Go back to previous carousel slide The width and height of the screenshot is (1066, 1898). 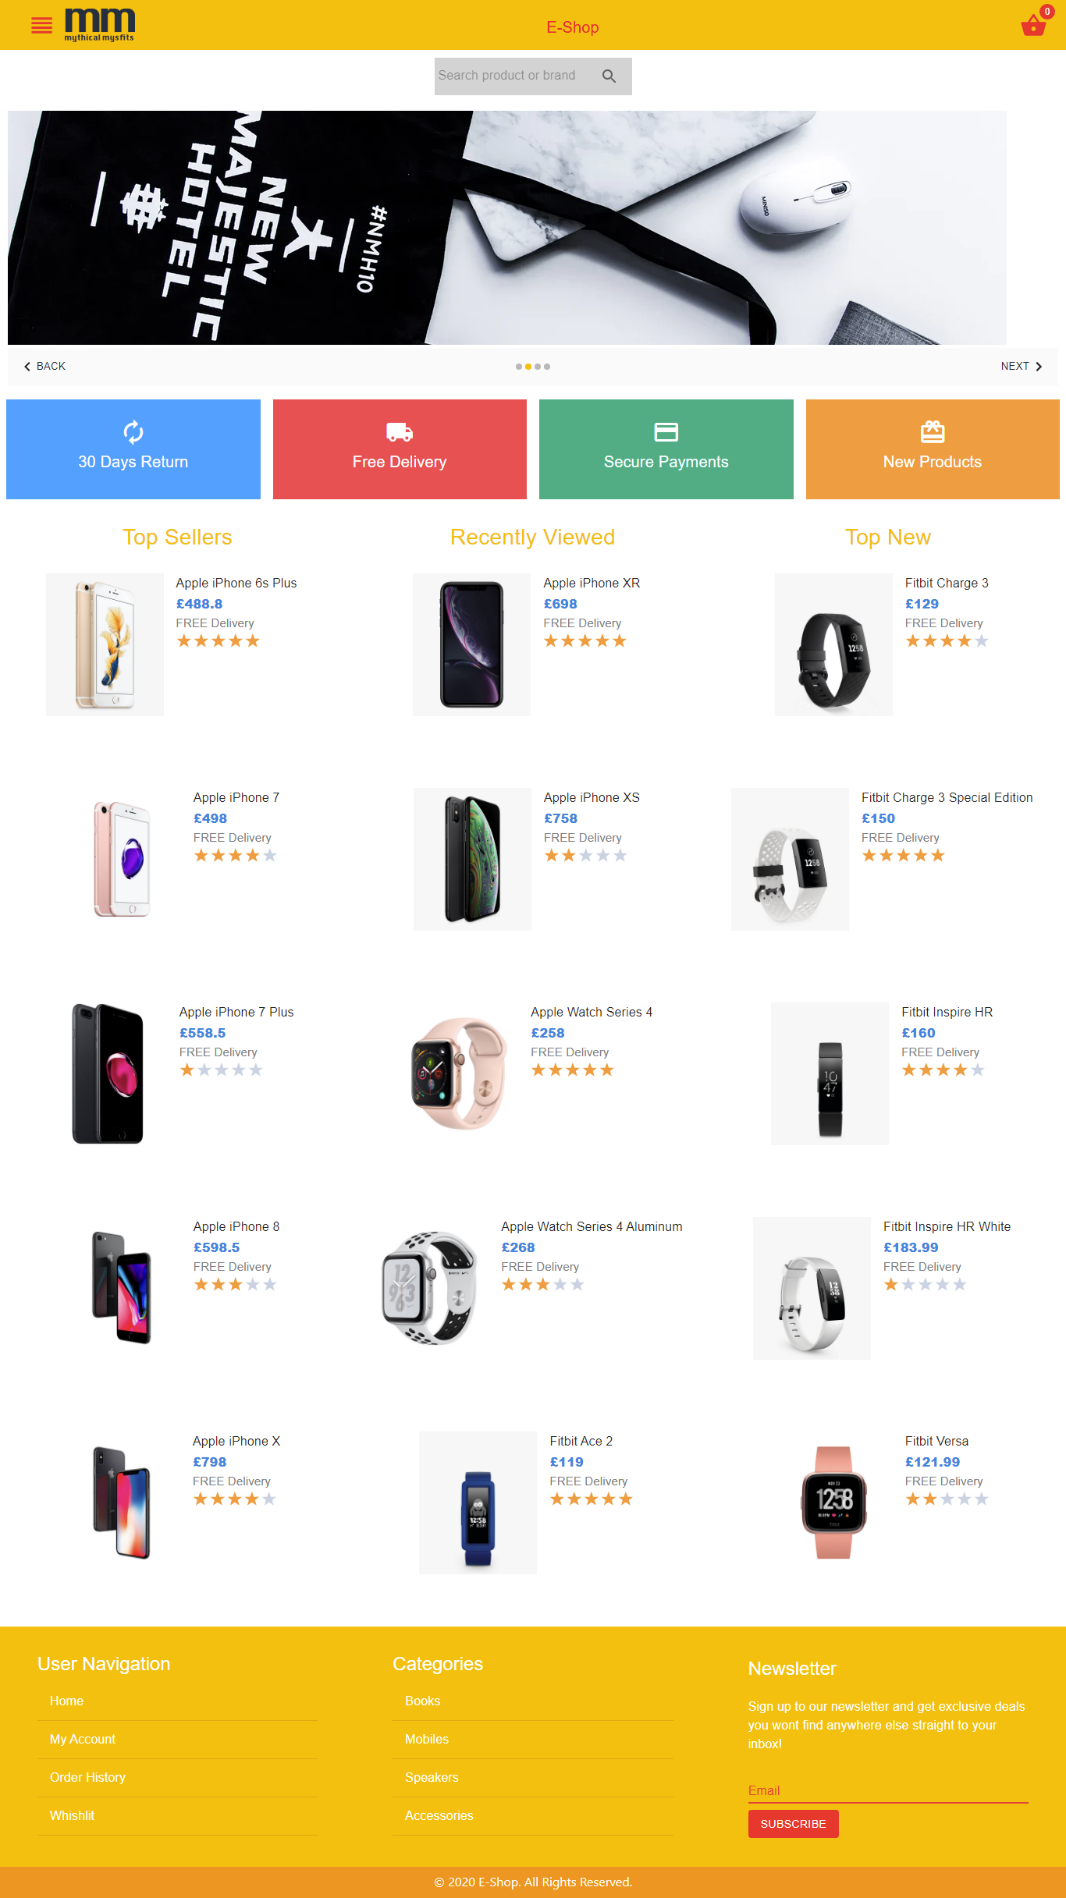coord(44,366)
